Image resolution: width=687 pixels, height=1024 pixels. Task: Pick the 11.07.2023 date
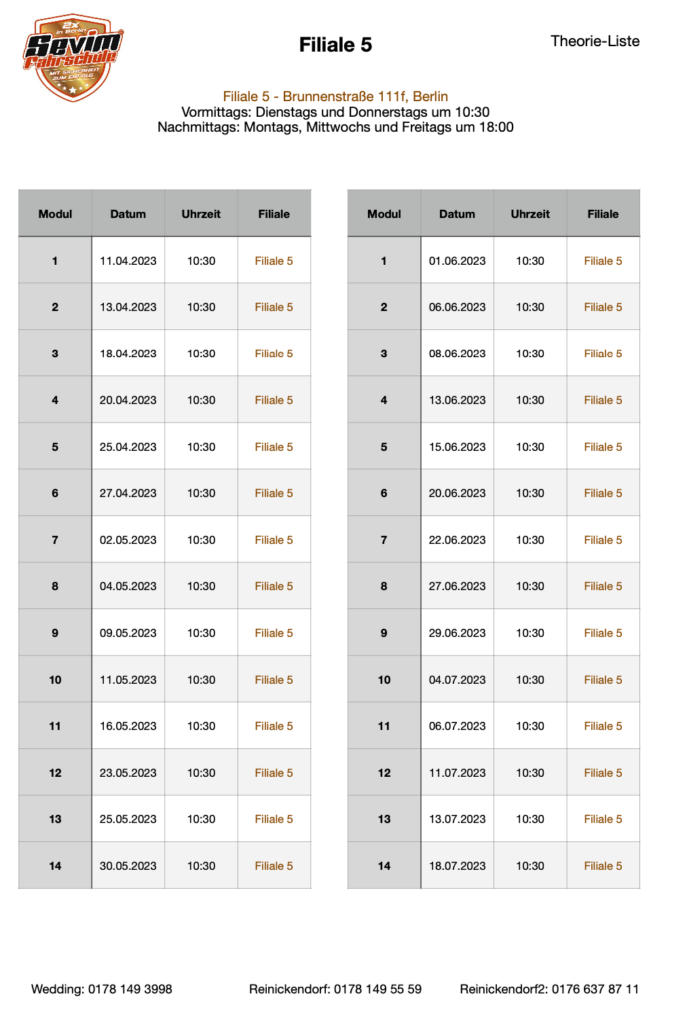coord(457,773)
